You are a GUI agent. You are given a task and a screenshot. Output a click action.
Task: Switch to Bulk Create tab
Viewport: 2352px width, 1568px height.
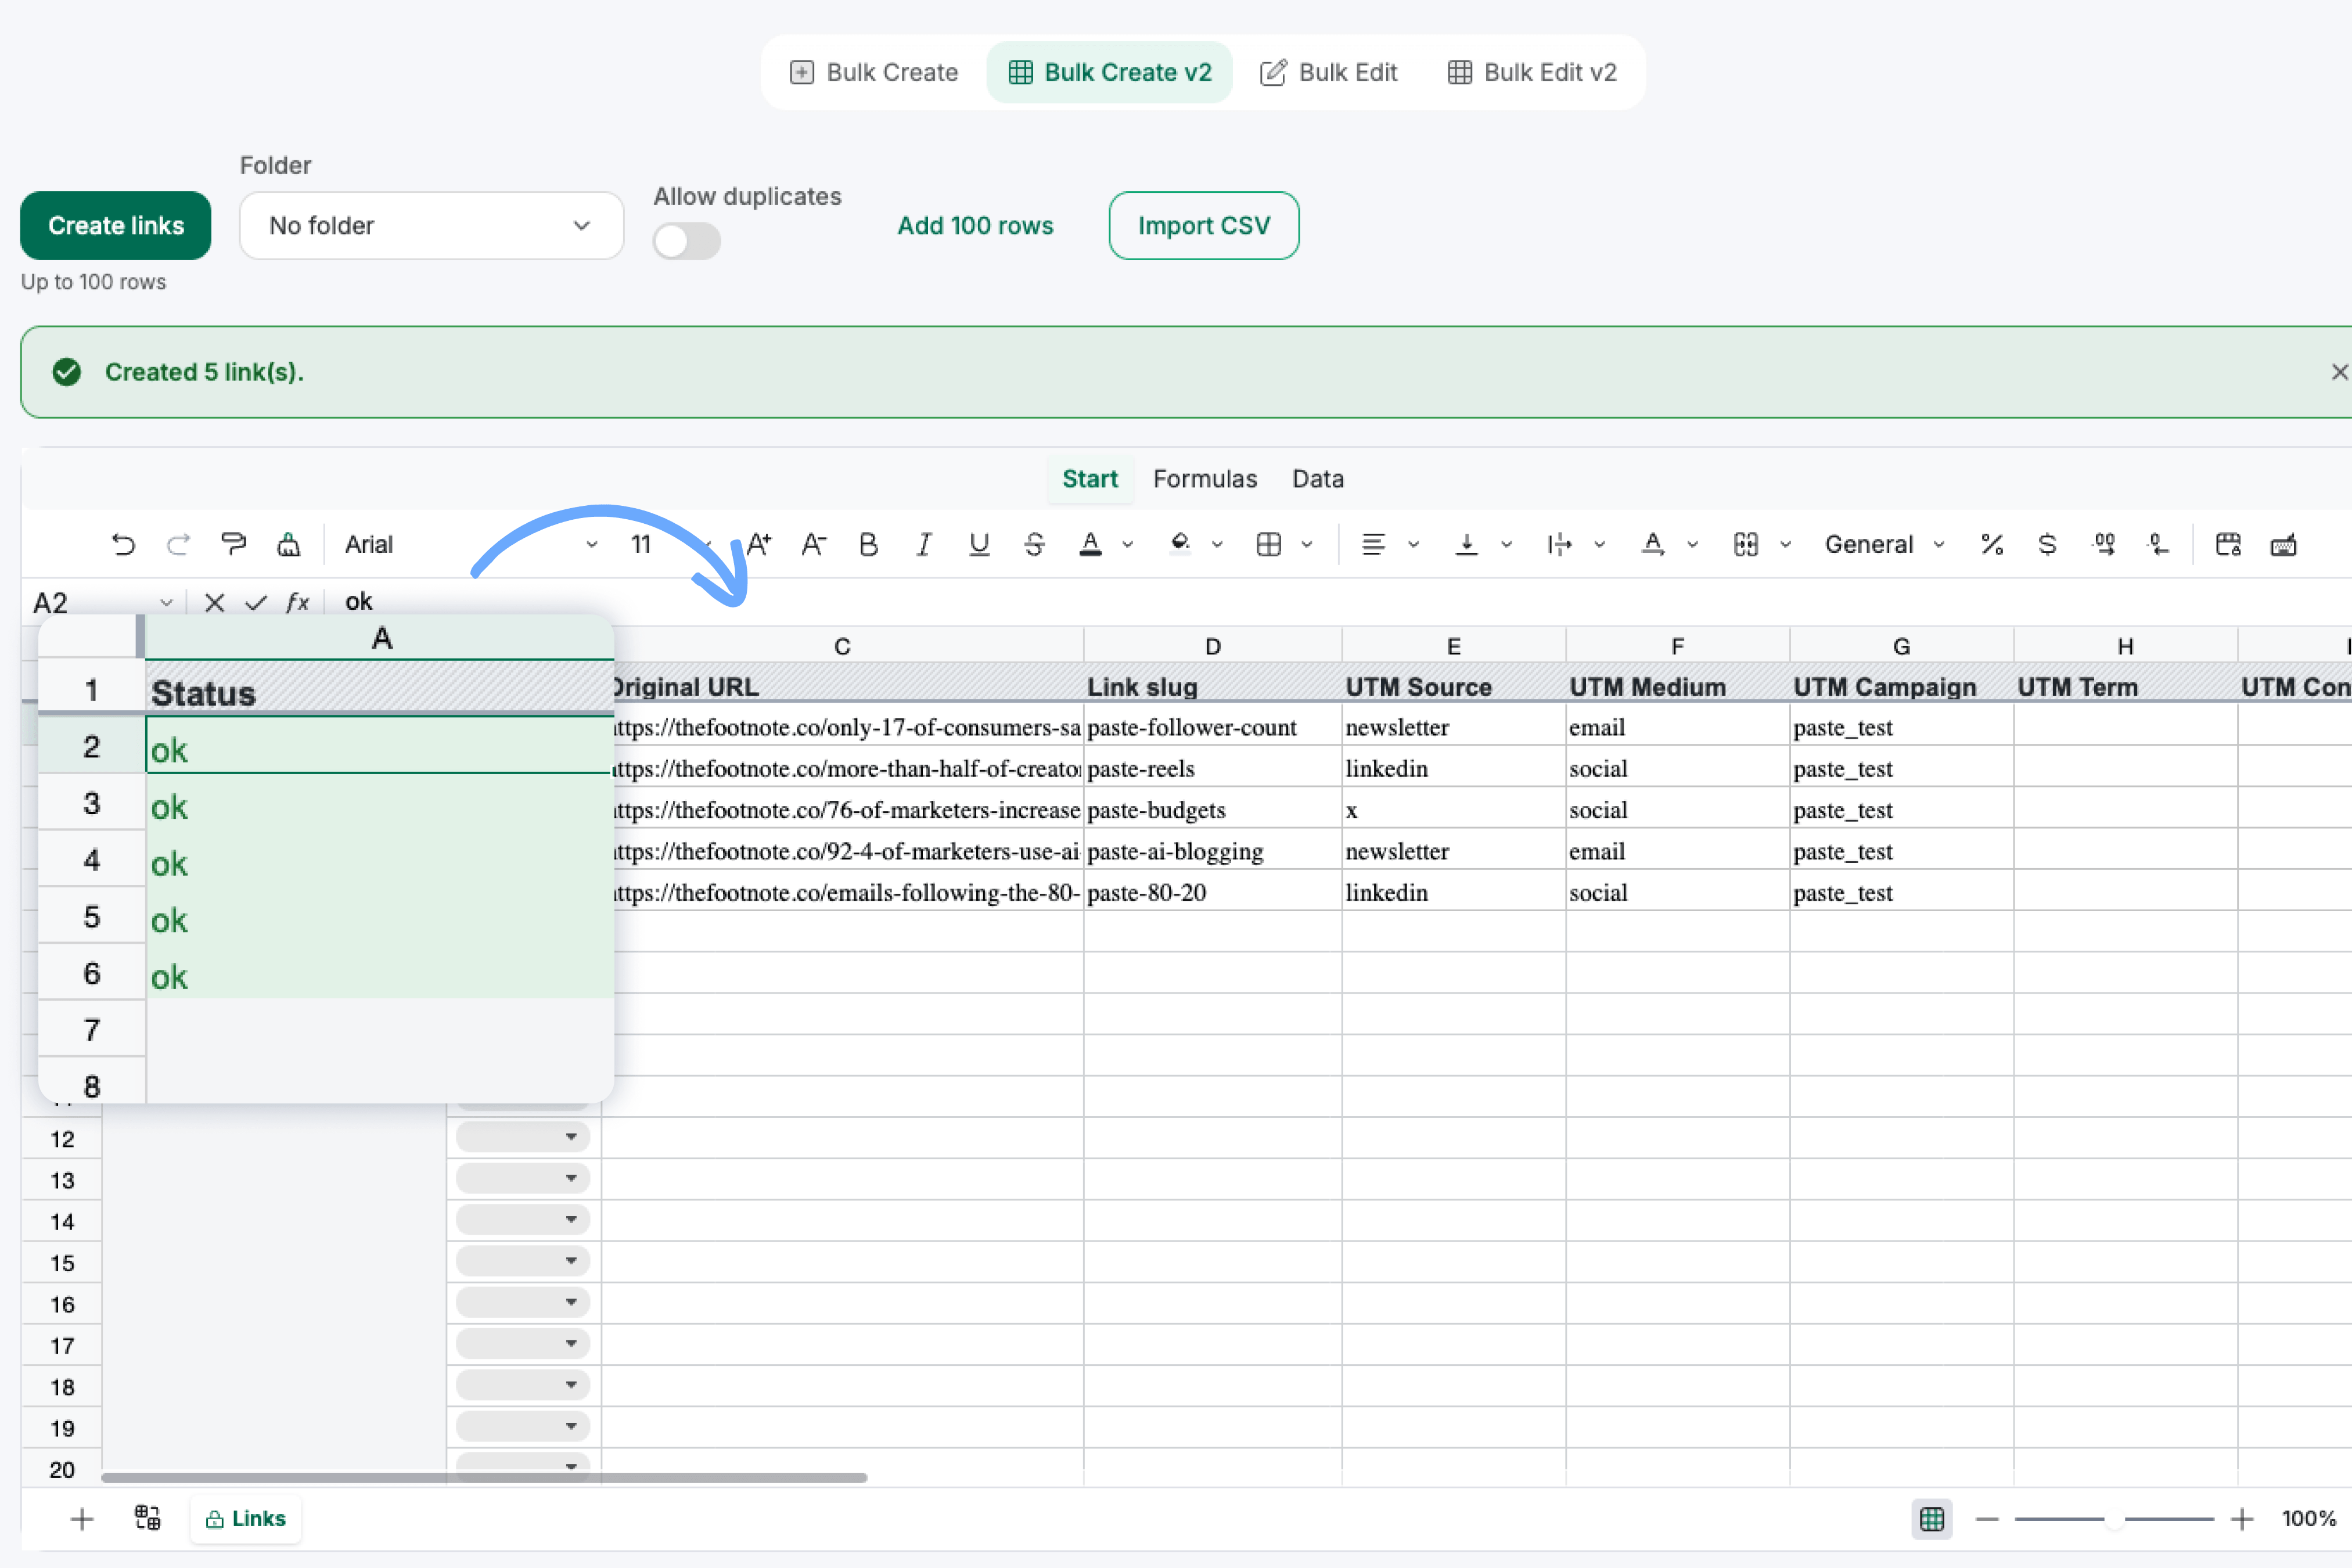pyautogui.click(x=874, y=72)
